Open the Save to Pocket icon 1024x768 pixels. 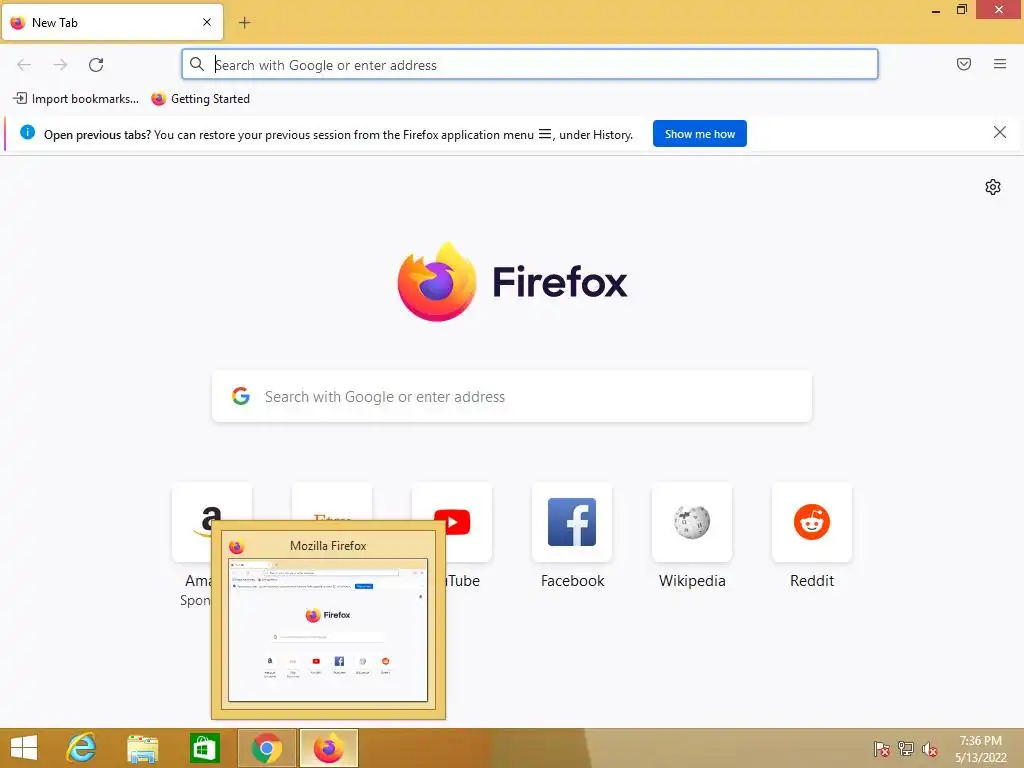[x=964, y=64]
